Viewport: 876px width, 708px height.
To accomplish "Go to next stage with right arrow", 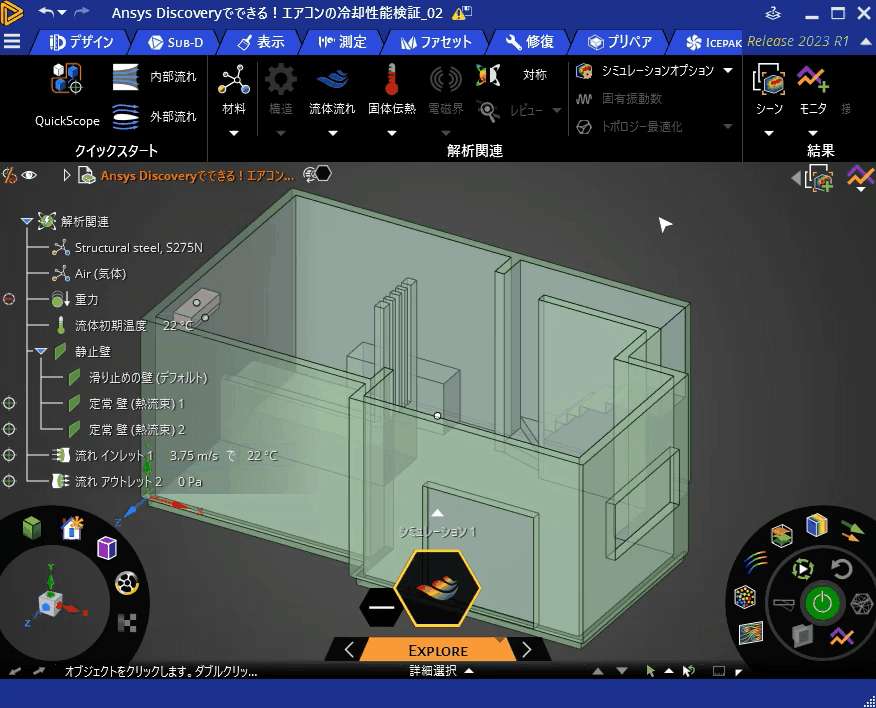I will pos(526,649).
